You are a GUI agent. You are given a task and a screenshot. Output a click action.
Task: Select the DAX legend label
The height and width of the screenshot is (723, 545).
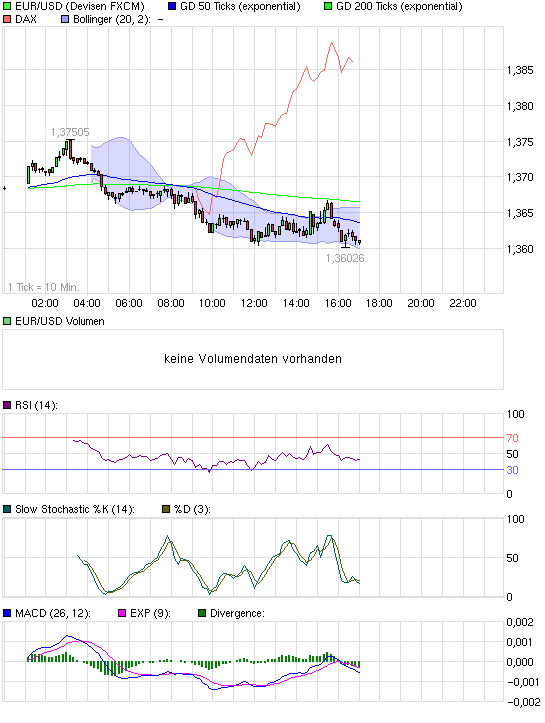click(x=26, y=19)
